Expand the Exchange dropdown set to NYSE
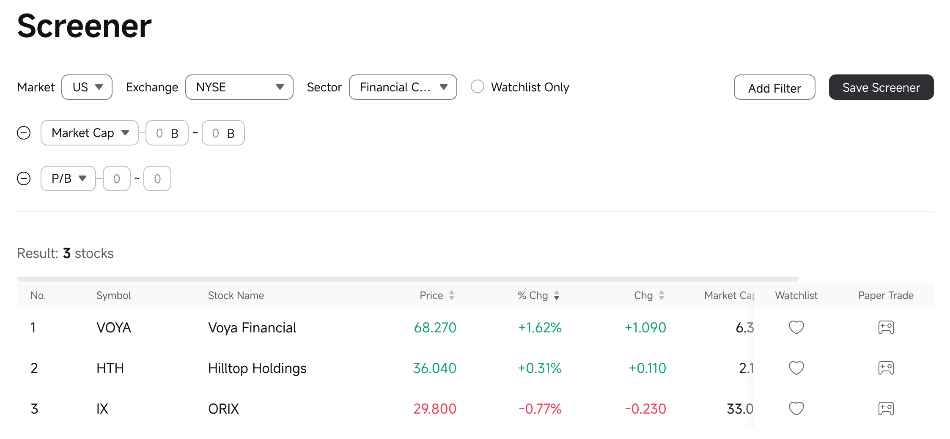The width and height of the screenshot is (950, 439). click(239, 87)
